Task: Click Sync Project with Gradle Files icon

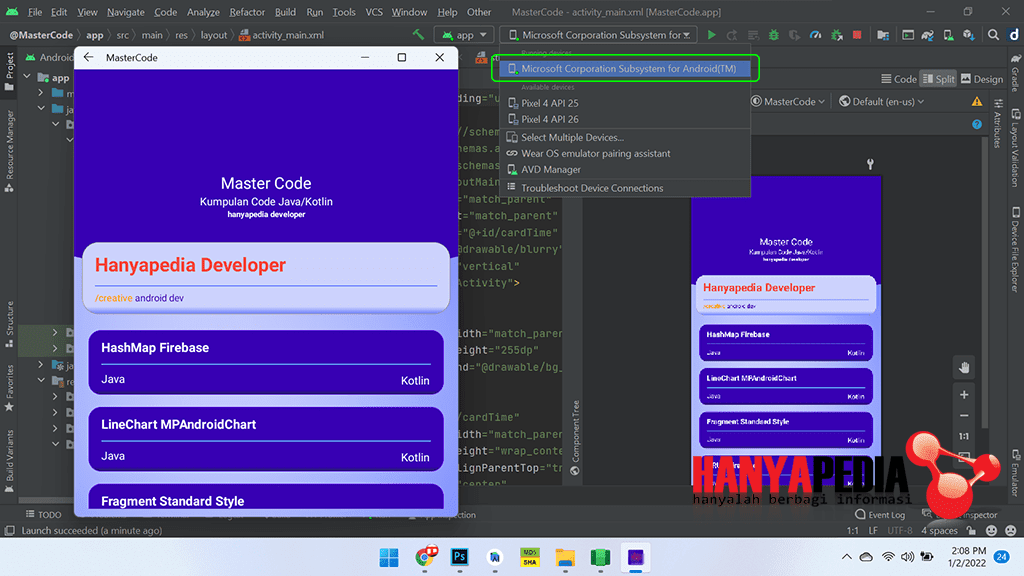Action: [927, 35]
